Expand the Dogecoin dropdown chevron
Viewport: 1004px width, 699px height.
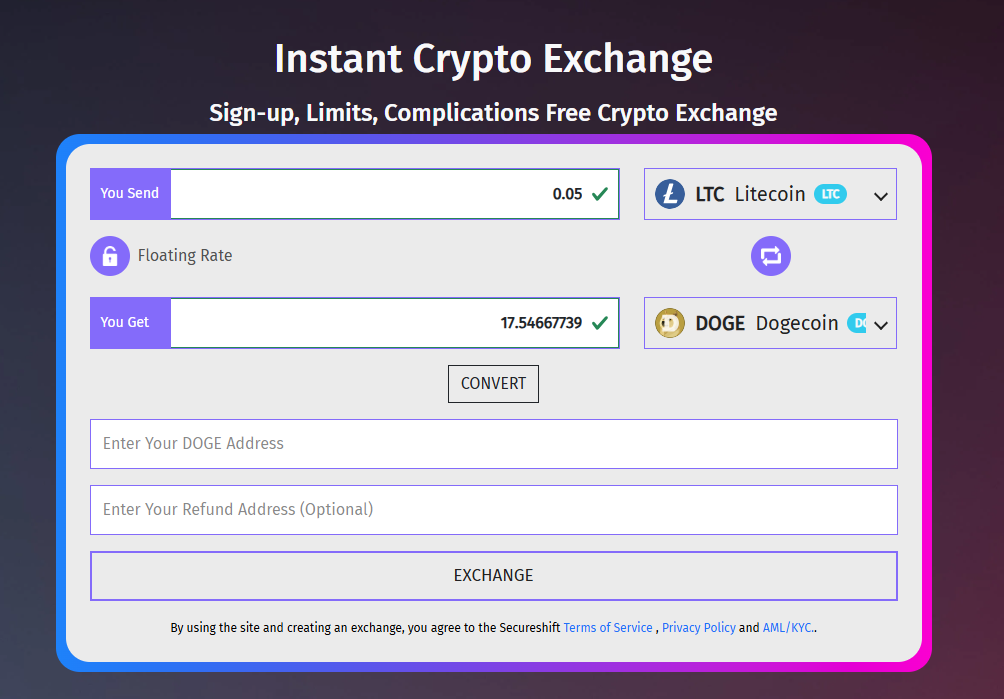(x=881, y=325)
